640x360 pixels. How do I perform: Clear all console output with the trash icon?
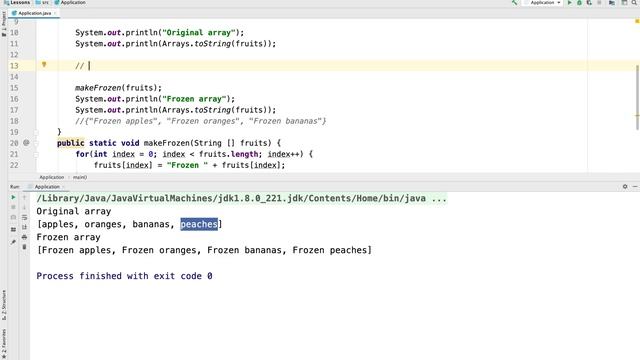tap(24, 247)
